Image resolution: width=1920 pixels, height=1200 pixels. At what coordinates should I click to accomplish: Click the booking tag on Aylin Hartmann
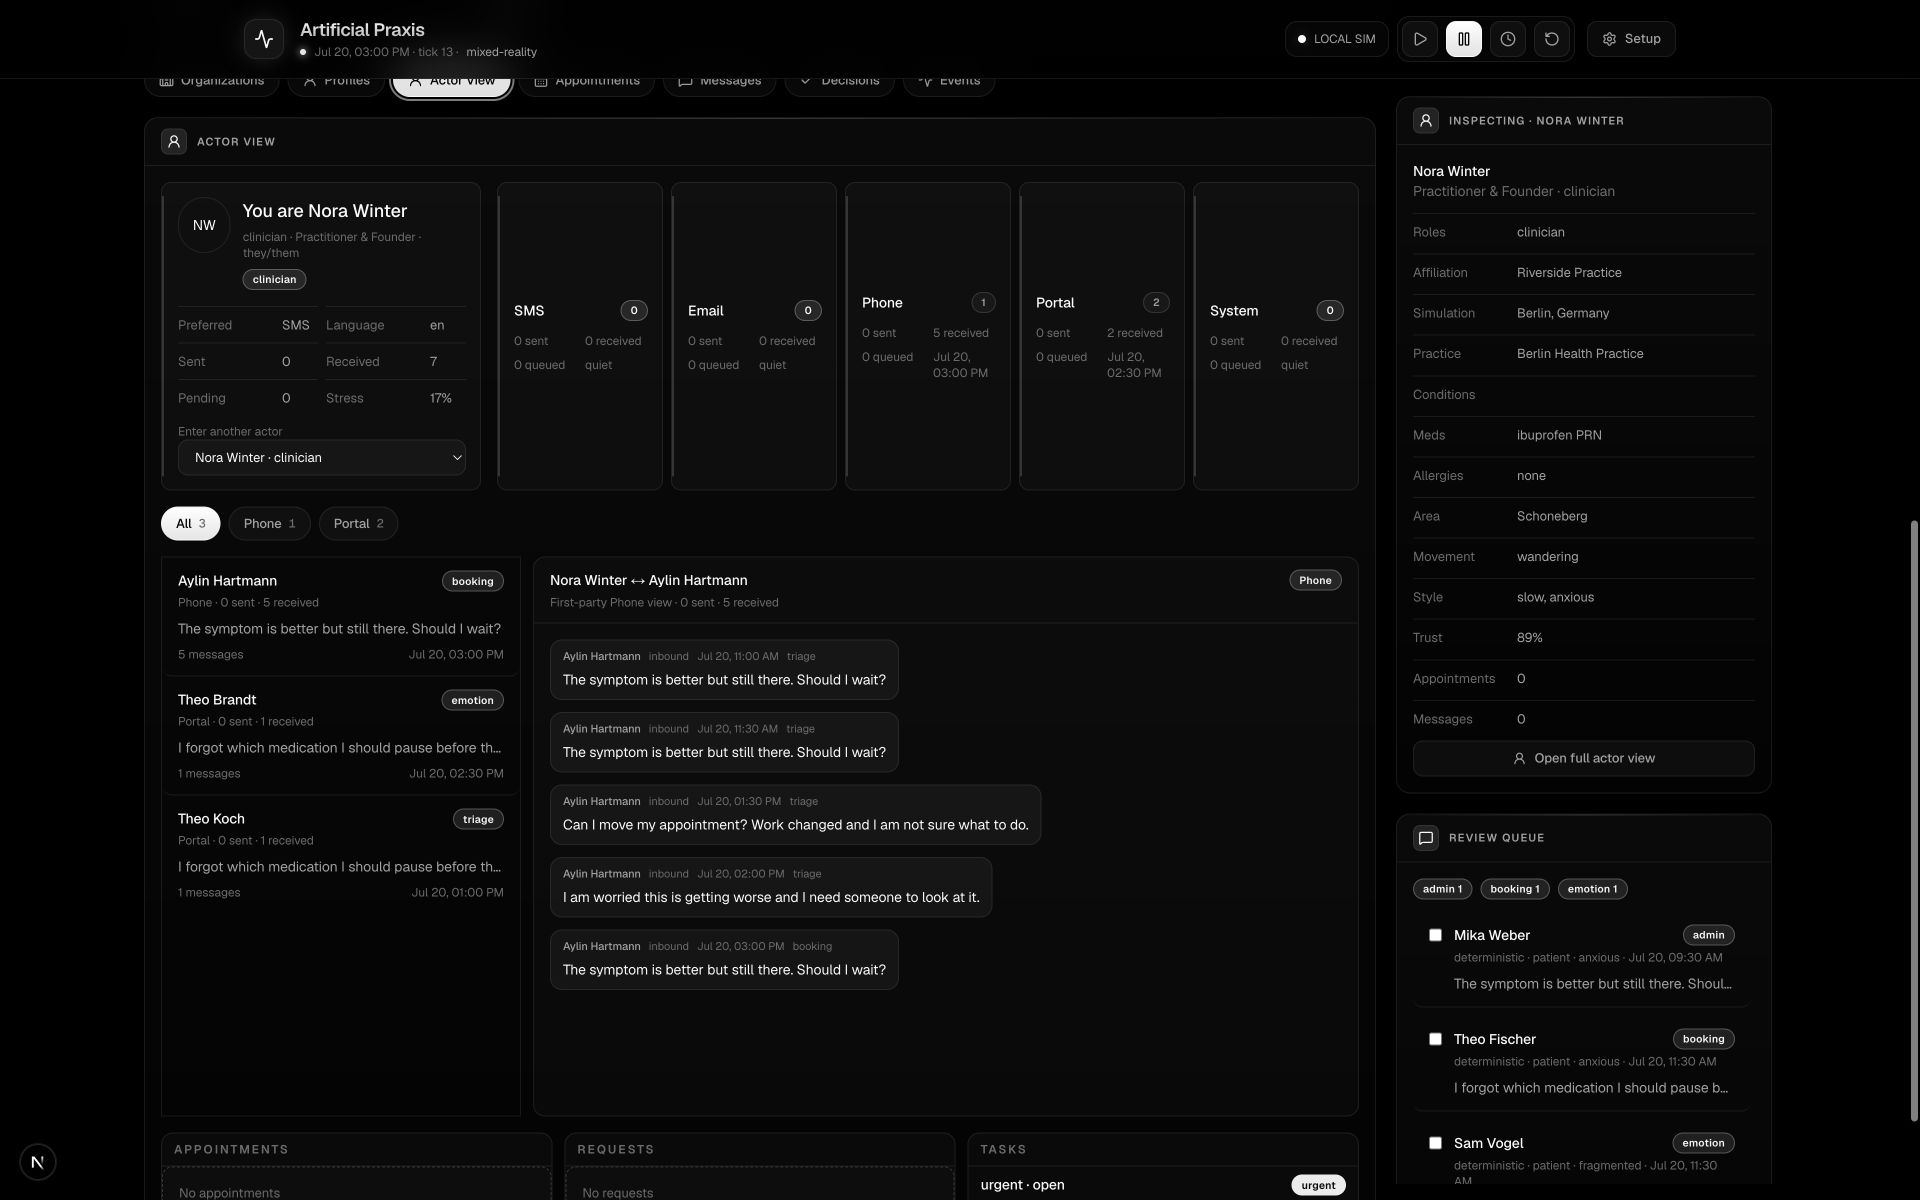tap(473, 582)
